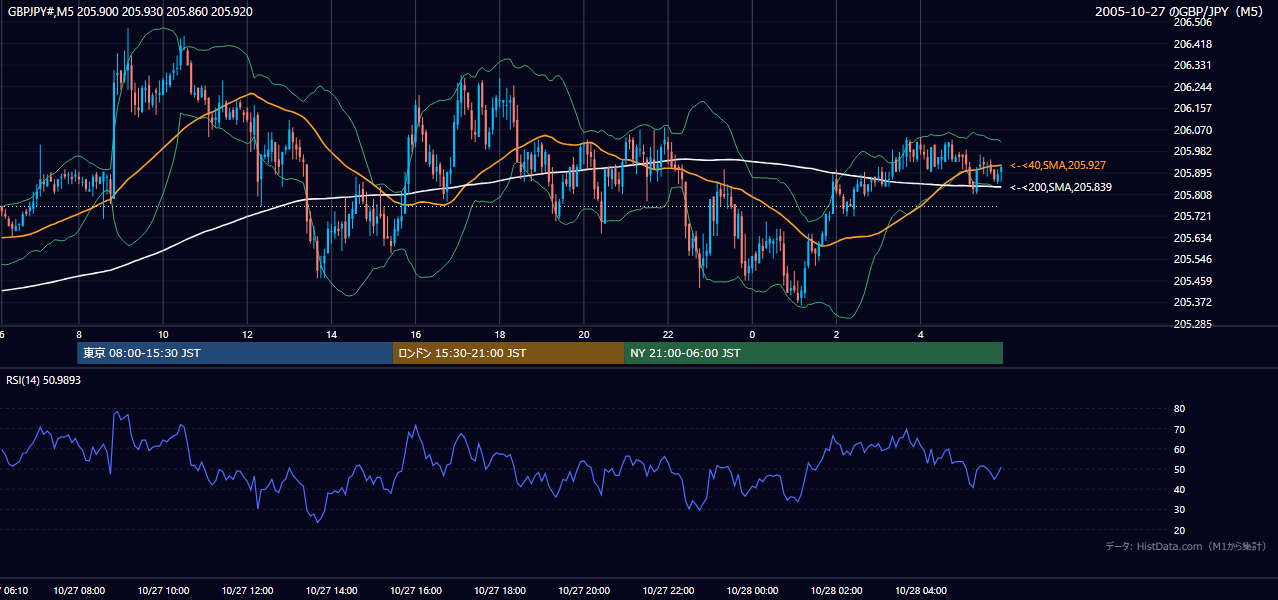Click the 10/27 20:00 time label
This screenshot has height=600, width=1278.
point(584,591)
